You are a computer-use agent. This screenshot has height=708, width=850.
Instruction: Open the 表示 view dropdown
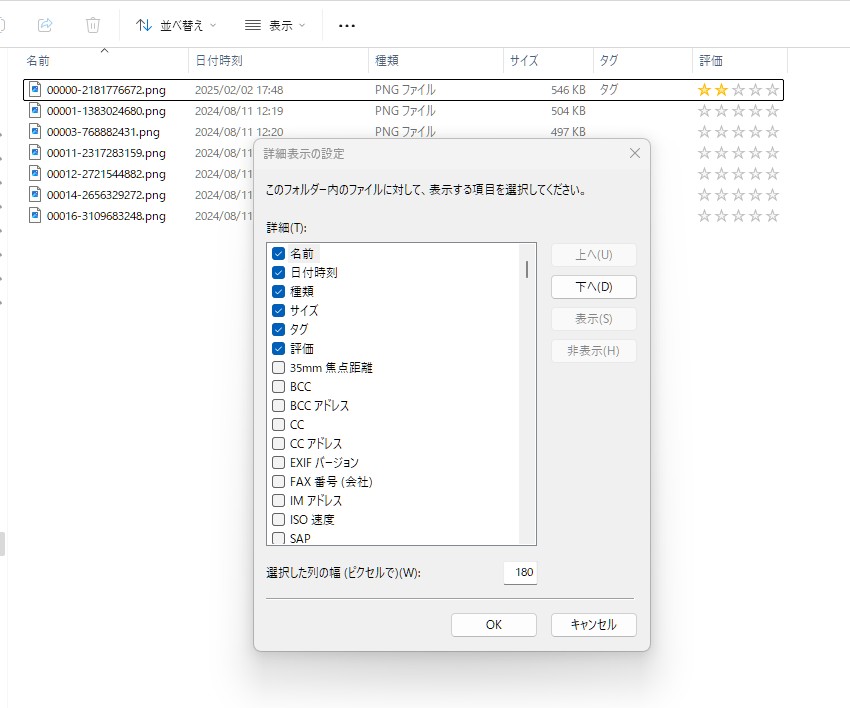click(x=275, y=25)
